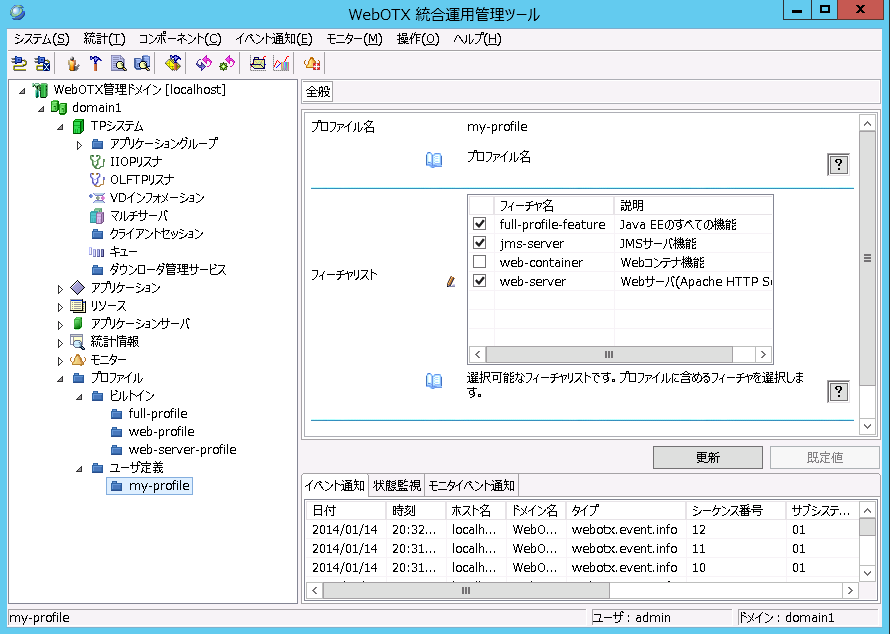Select the hammer configuration tool icon
The image size is (890, 634).
coord(94,62)
